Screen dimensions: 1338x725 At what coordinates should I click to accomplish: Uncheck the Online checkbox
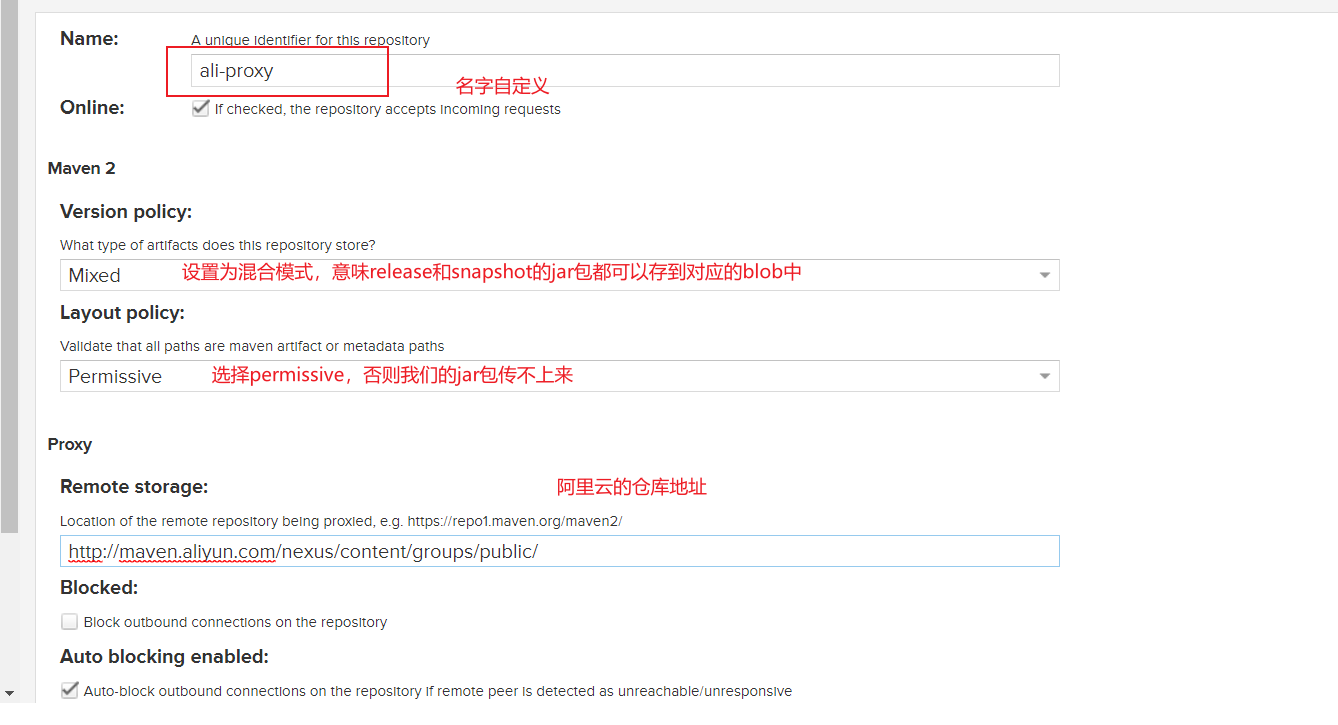click(201, 108)
